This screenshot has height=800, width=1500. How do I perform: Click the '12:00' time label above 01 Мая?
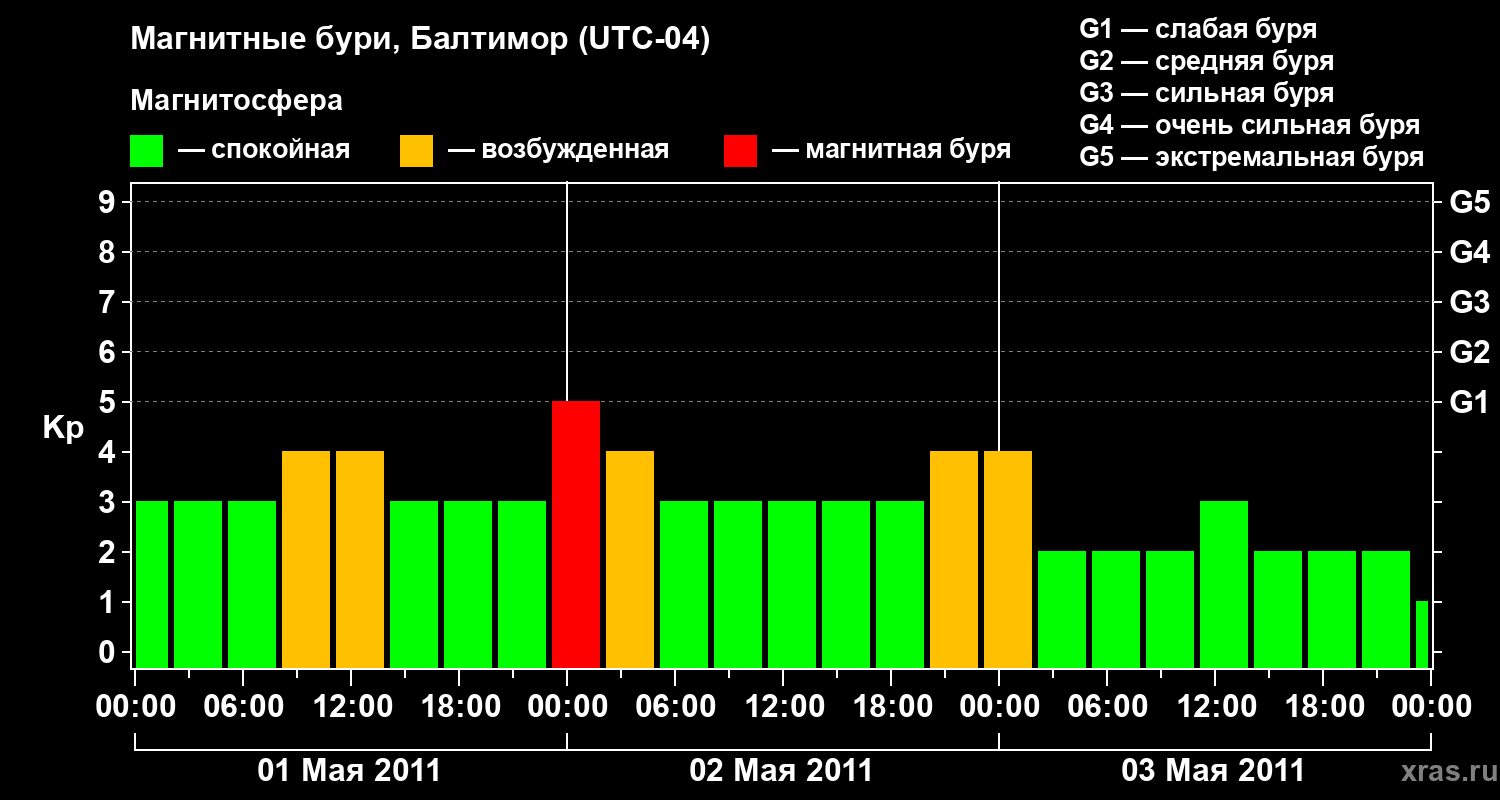[x=351, y=706]
